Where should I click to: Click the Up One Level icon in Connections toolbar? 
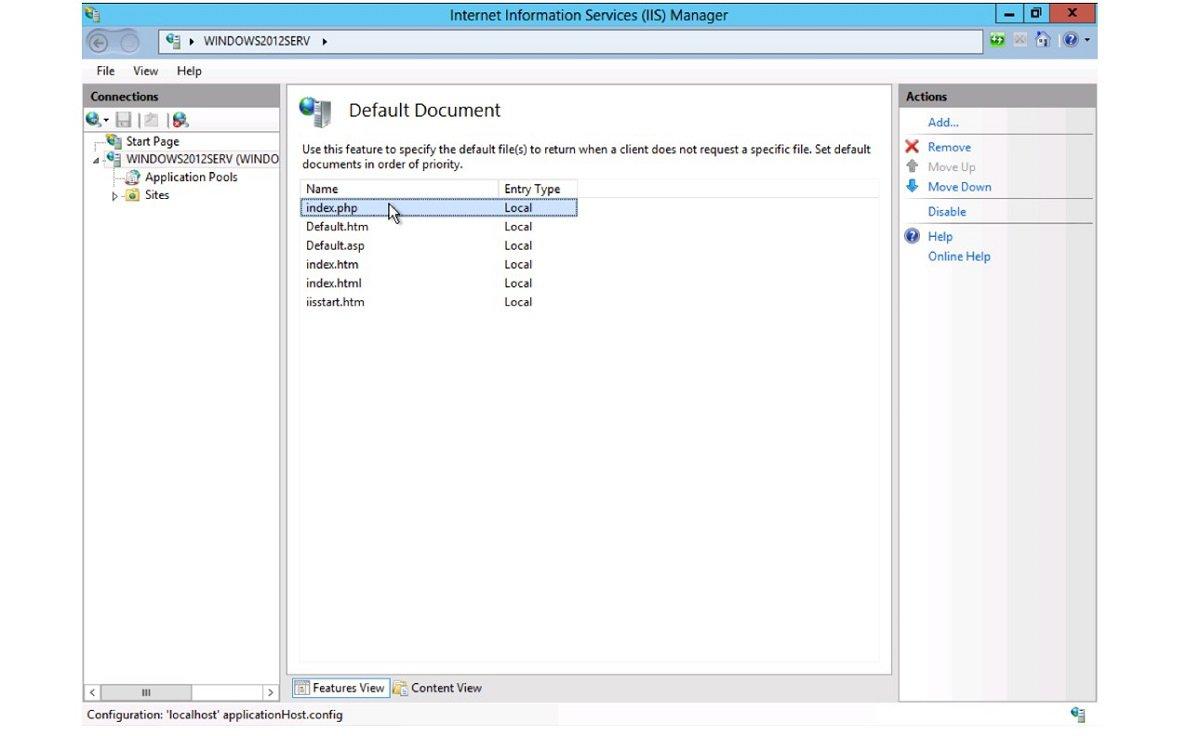tap(151, 120)
